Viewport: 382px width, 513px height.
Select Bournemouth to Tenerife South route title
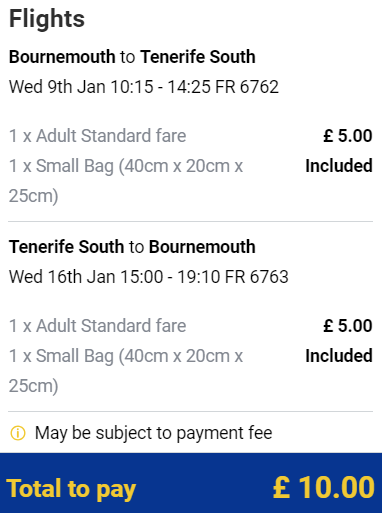(x=132, y=57)
